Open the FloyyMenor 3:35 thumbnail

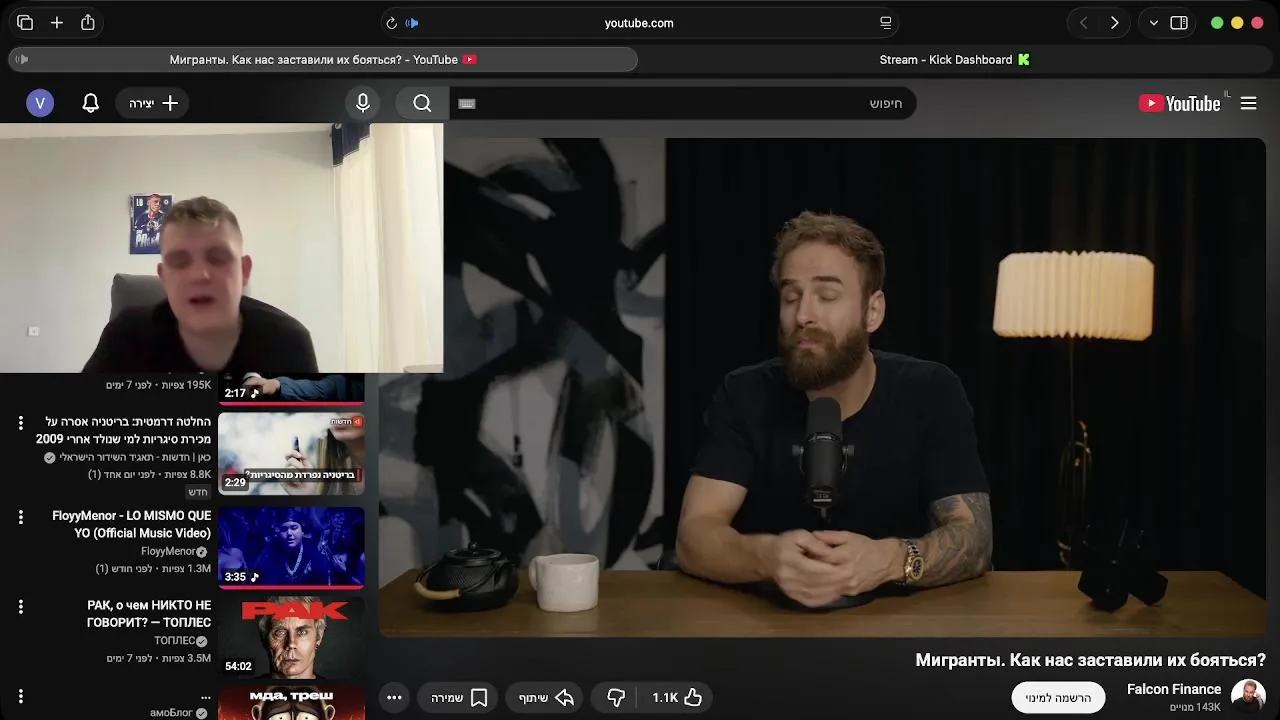(291, 547)
